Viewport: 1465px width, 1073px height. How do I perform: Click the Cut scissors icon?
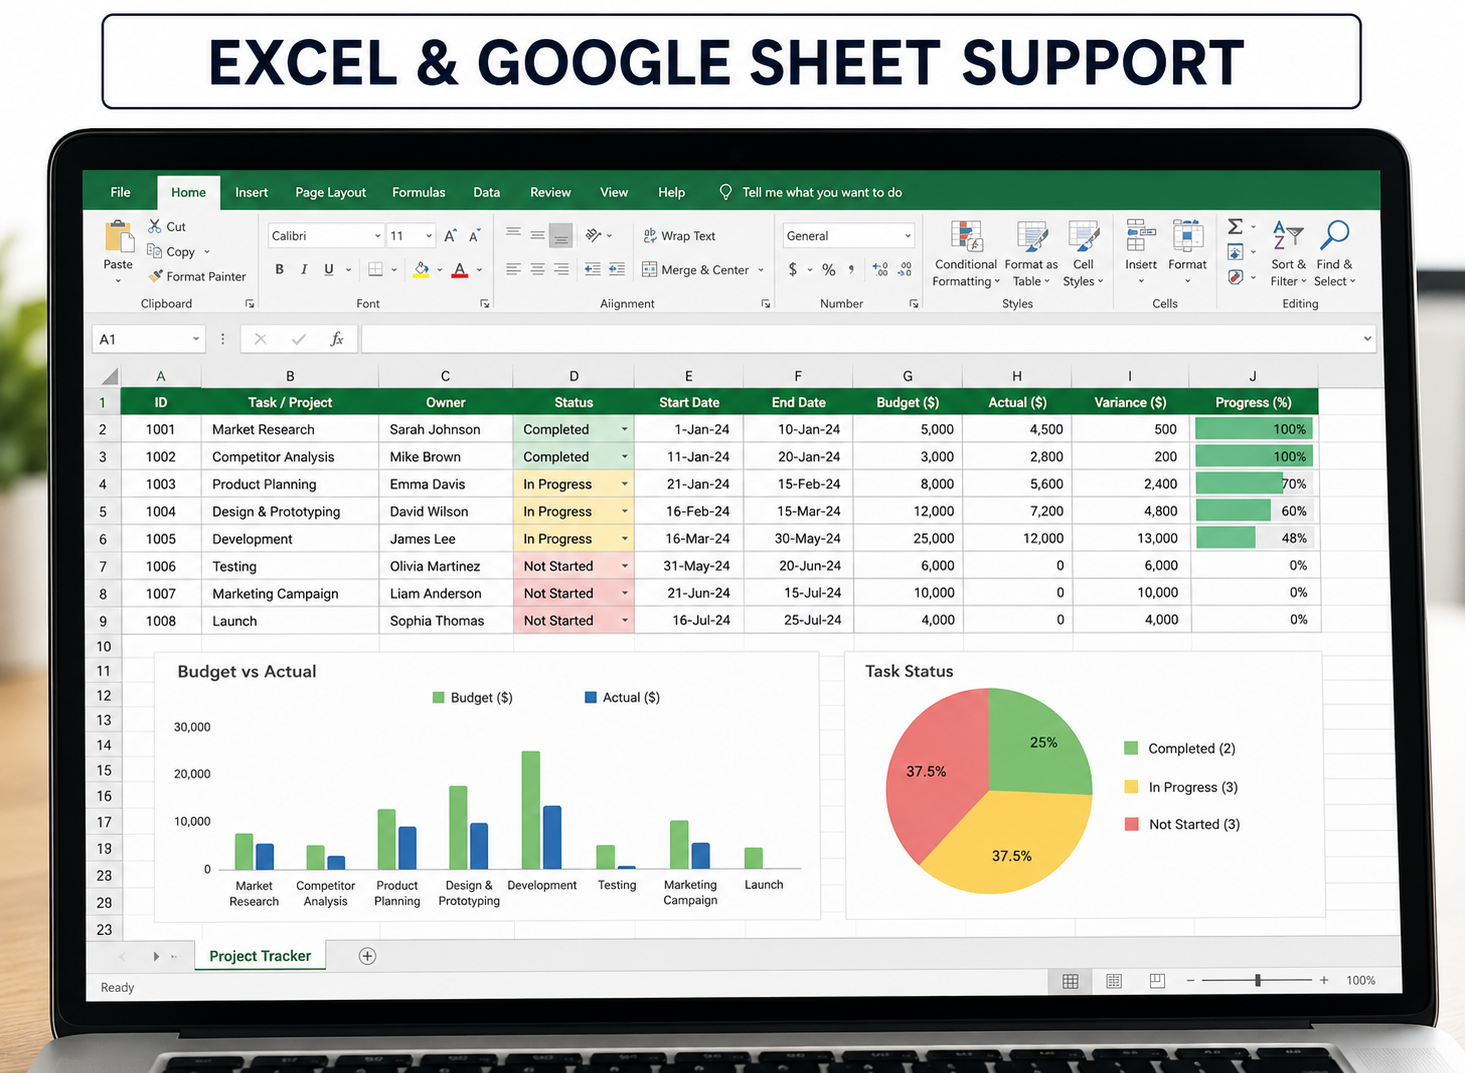(x=155, y=226)
